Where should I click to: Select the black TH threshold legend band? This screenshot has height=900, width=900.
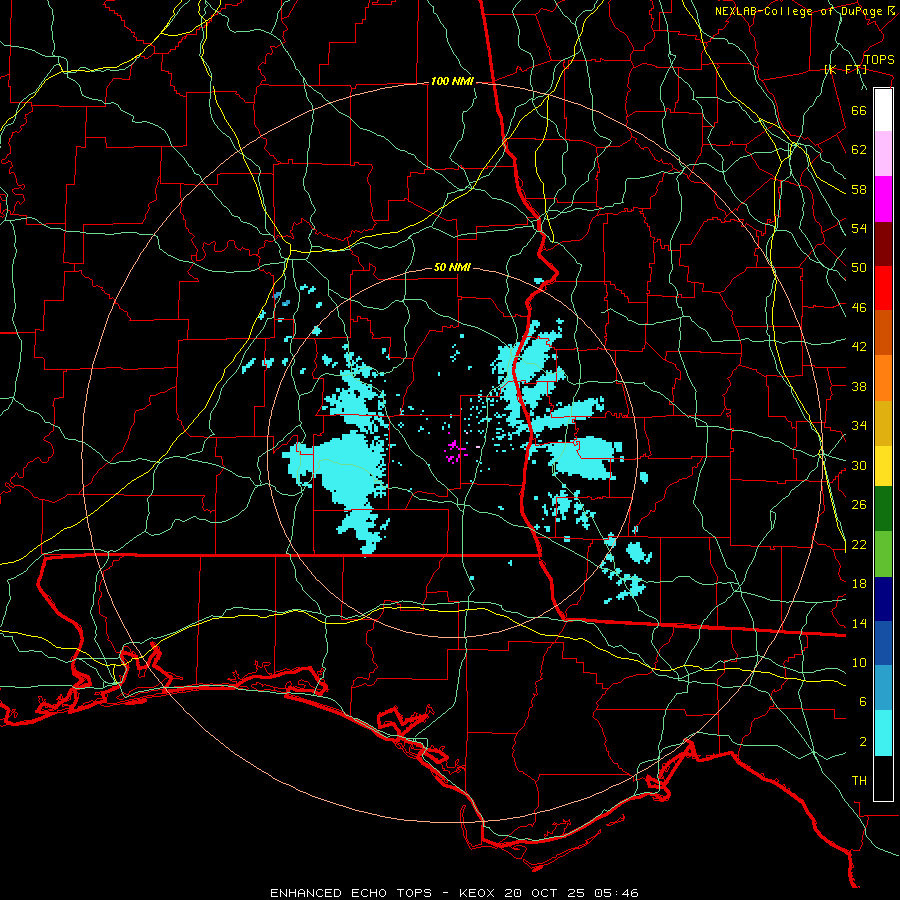[883, 778]
